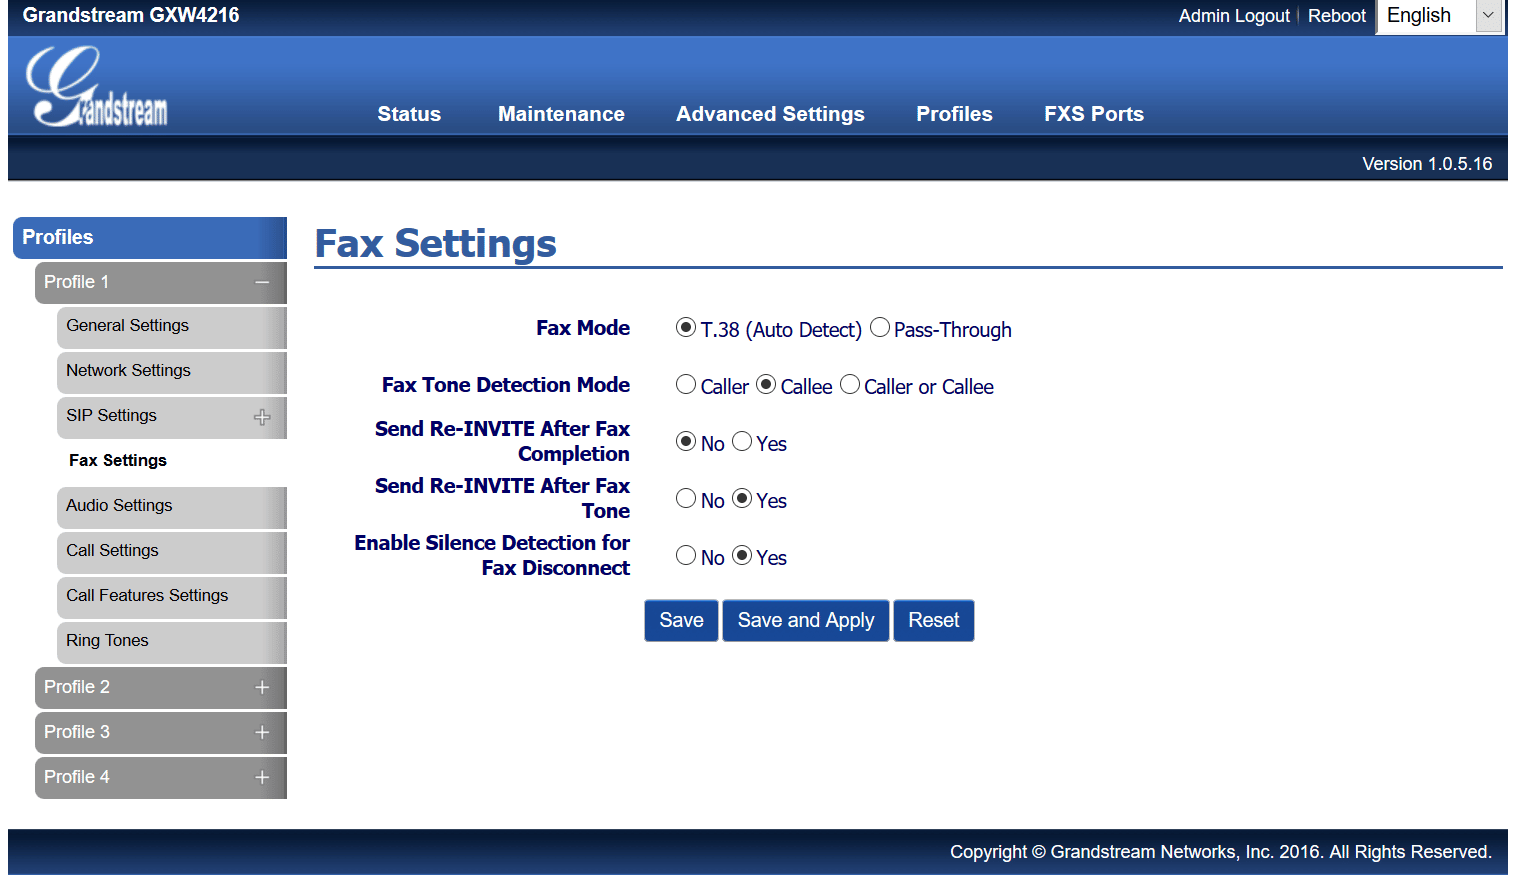Image resolution: width=1537 pixels, height=890 pixels.
Task: Open the Status menu
Action: (x=409, y=114)
